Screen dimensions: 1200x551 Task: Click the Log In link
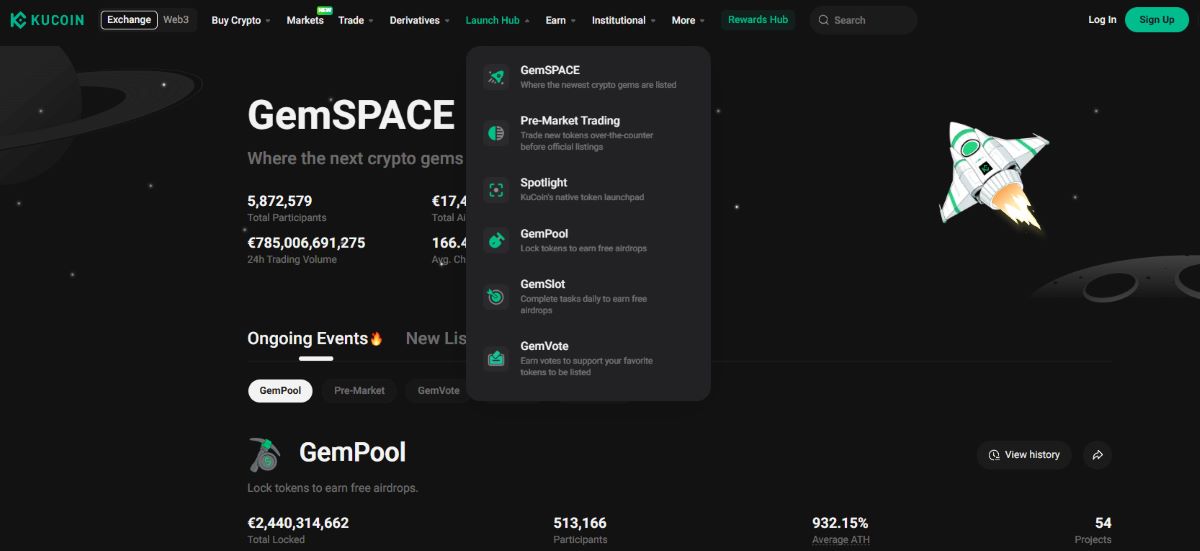coord(1102,20)
